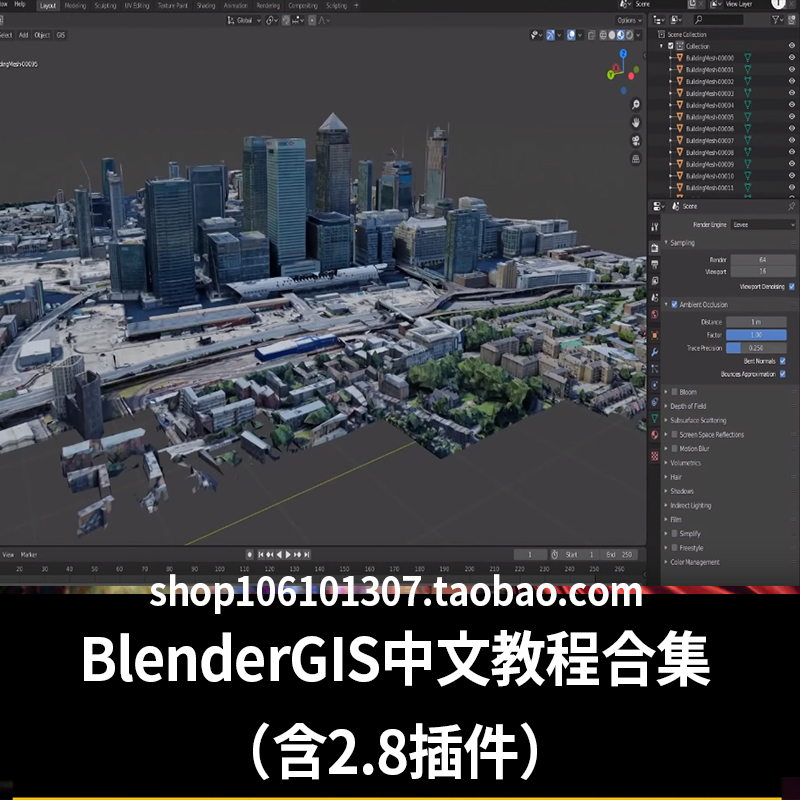Image resolution: width=800 pixels, height=800 pixels.
Task: Open the Object Constraints tab
Action: point(655,402)
